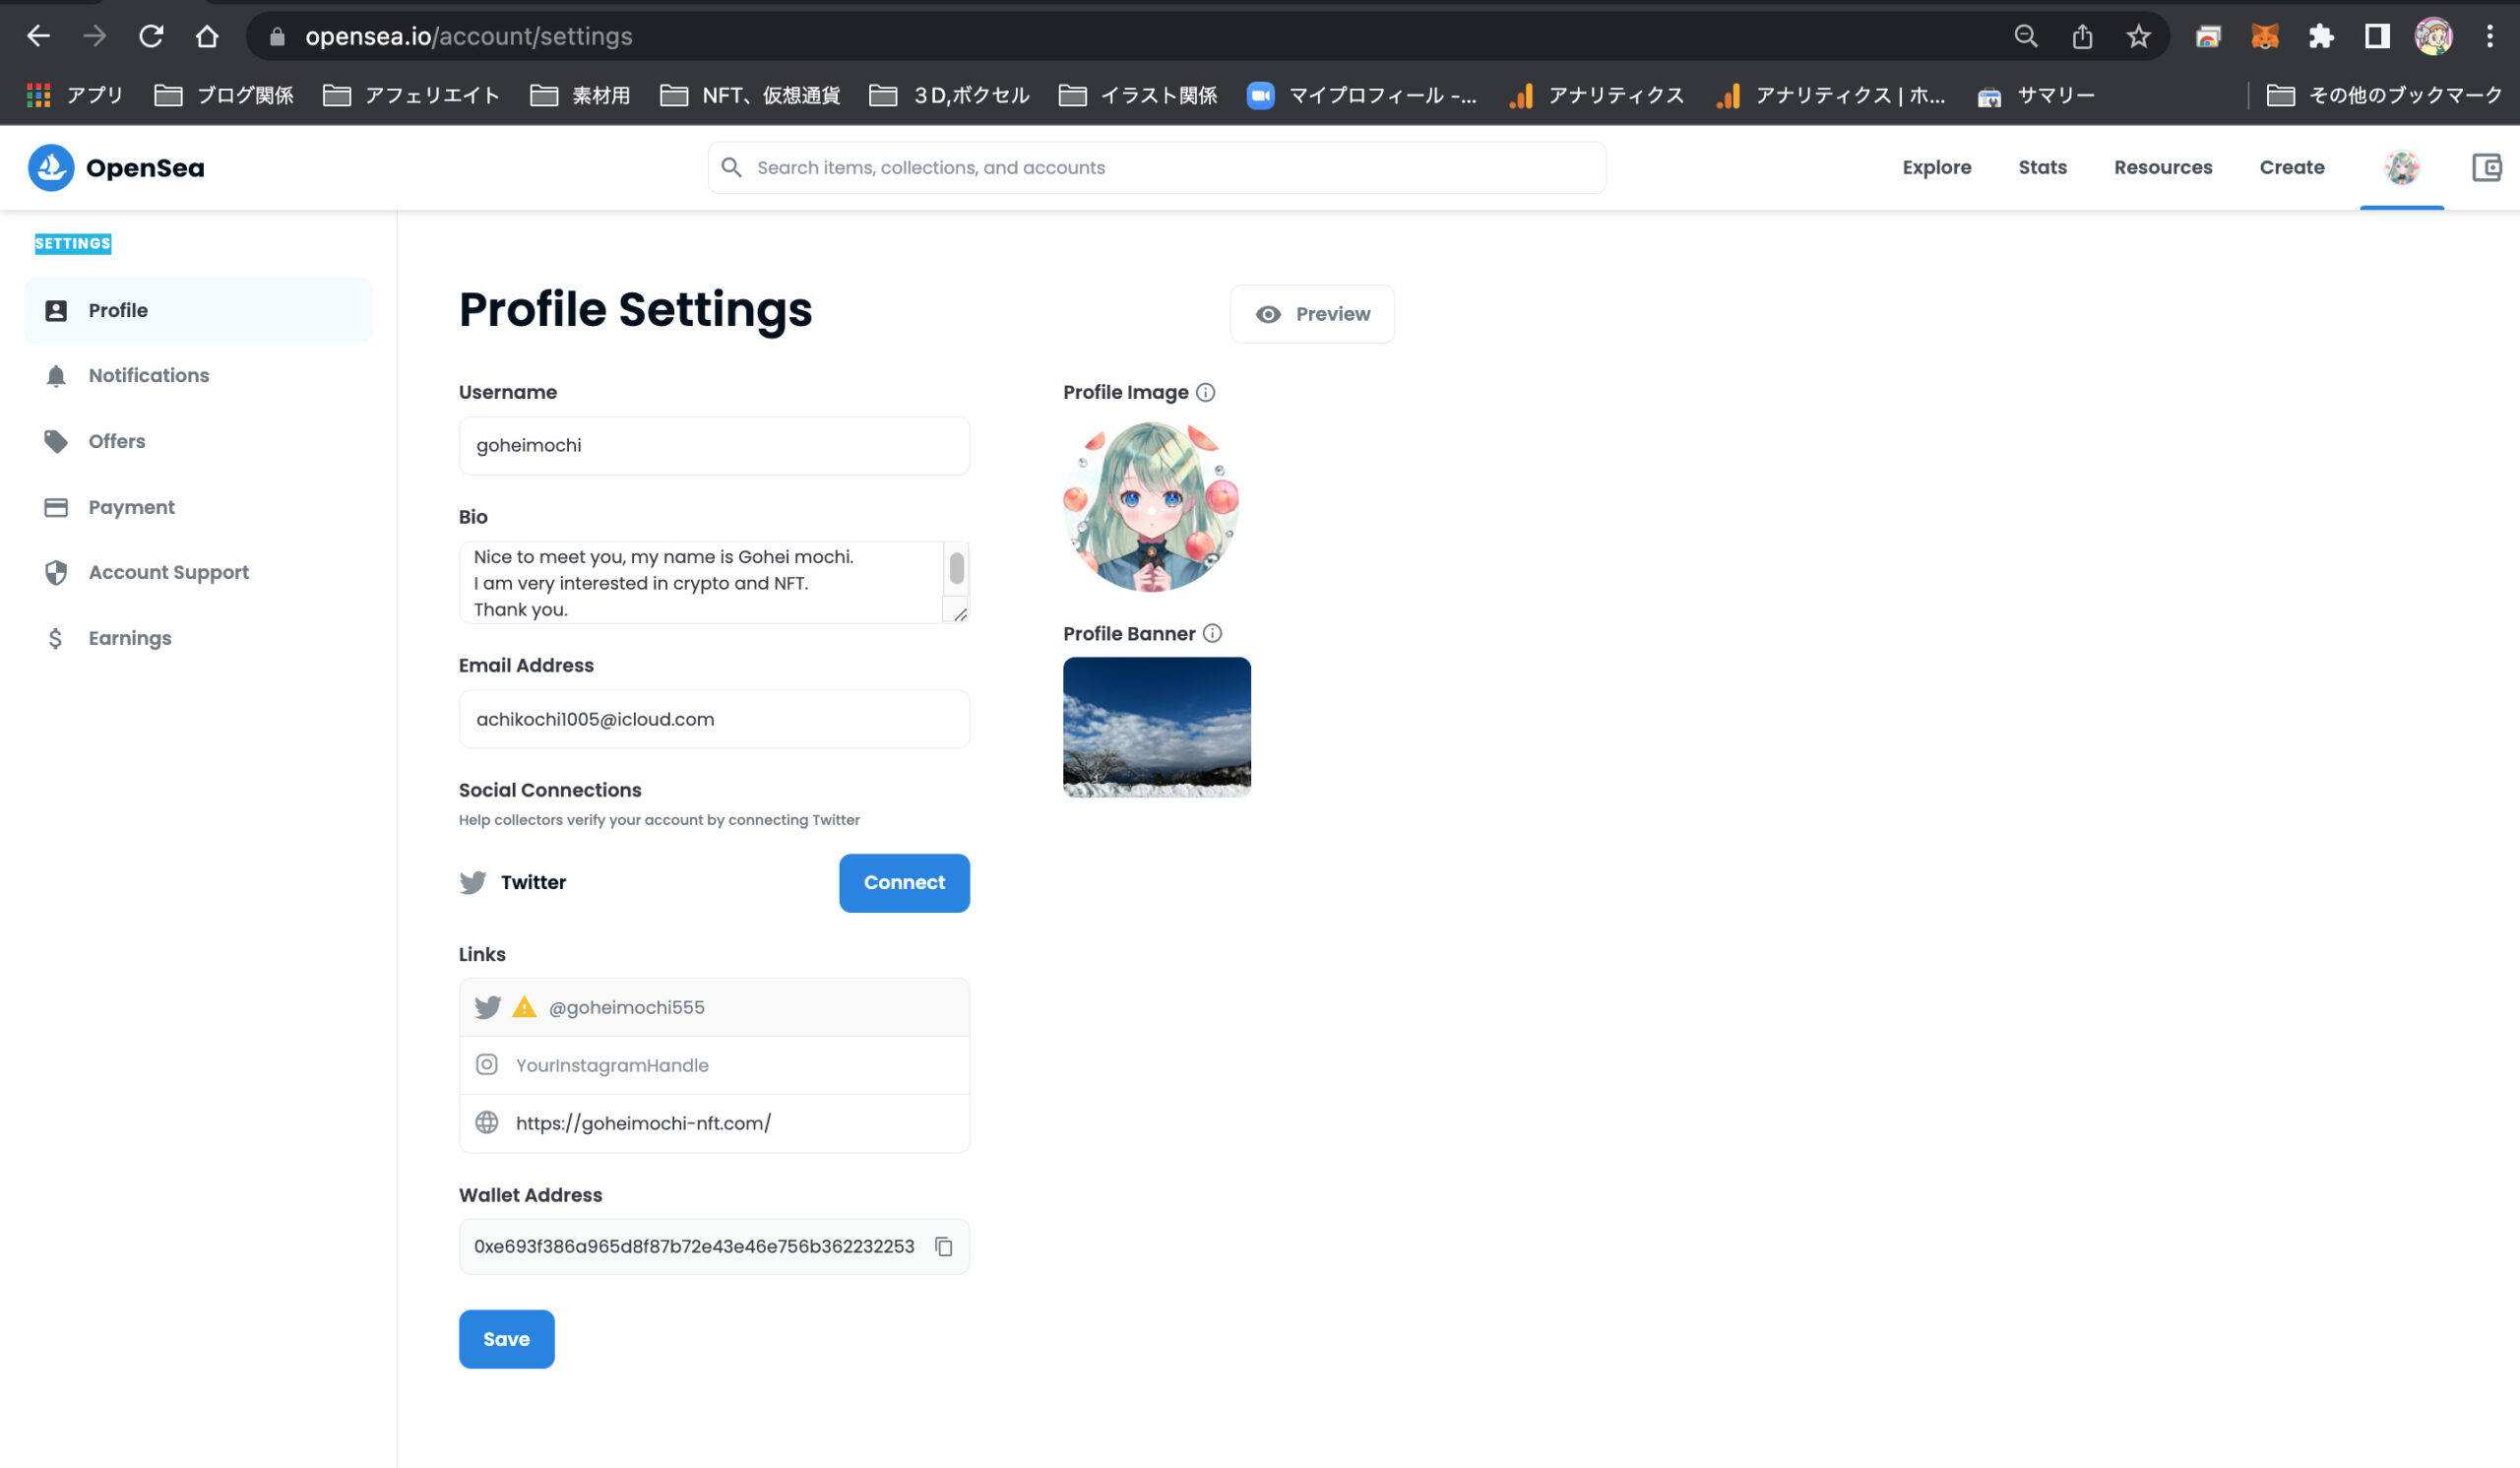Bookmark this page with star icon
2520x1468 pixels.
[2138, 37]
